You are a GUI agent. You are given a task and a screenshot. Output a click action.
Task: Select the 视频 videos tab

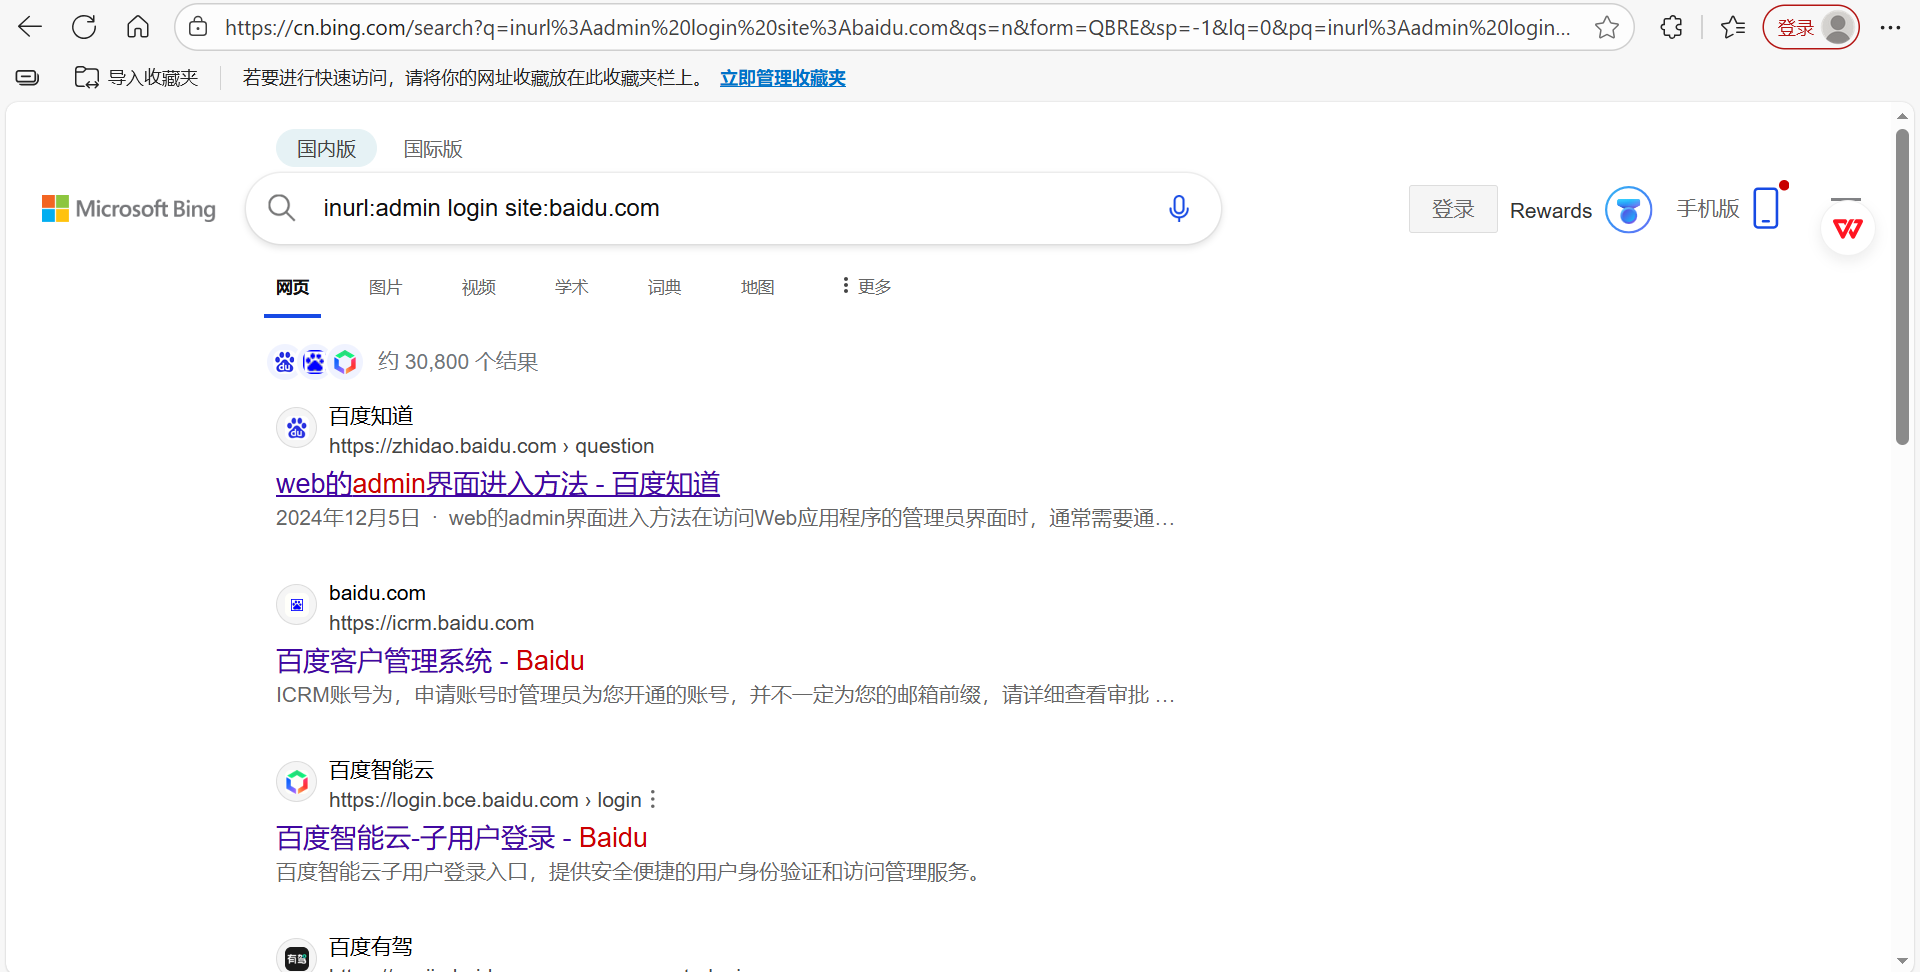tap(478, 288)
